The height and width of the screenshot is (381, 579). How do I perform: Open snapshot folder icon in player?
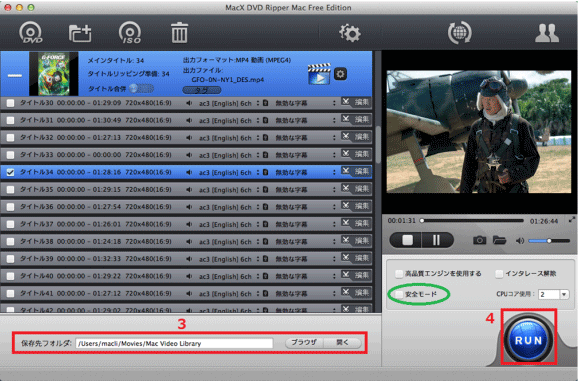[x=499, y=240]
